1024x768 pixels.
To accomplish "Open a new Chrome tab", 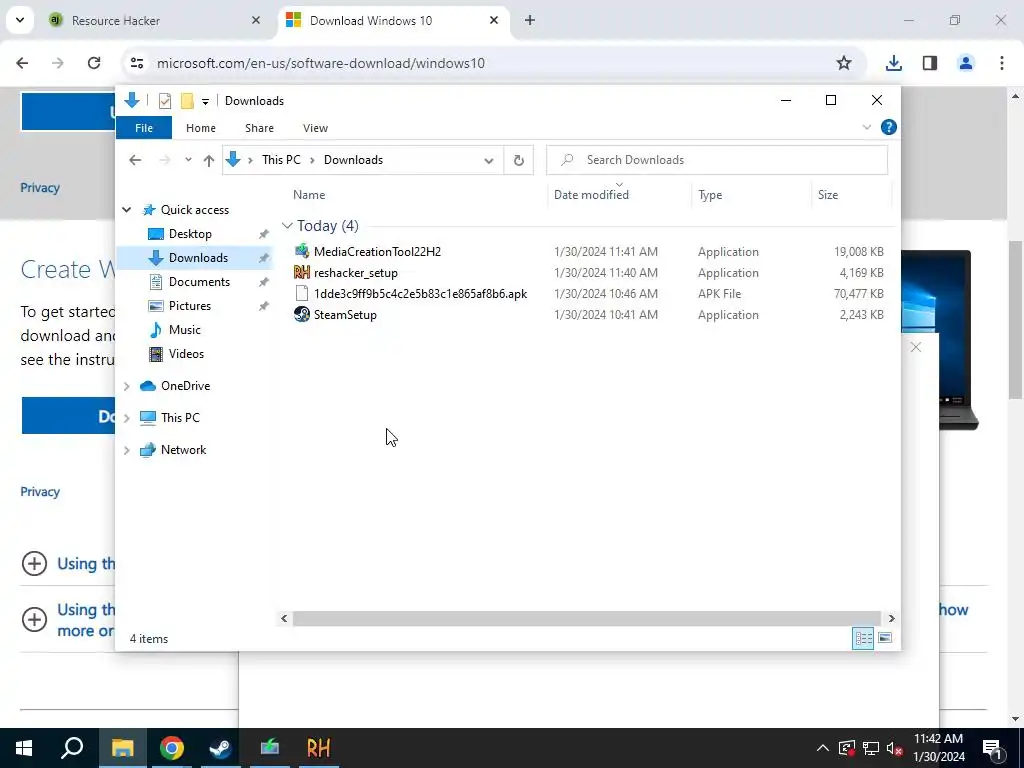I will [x=530, y=20].
